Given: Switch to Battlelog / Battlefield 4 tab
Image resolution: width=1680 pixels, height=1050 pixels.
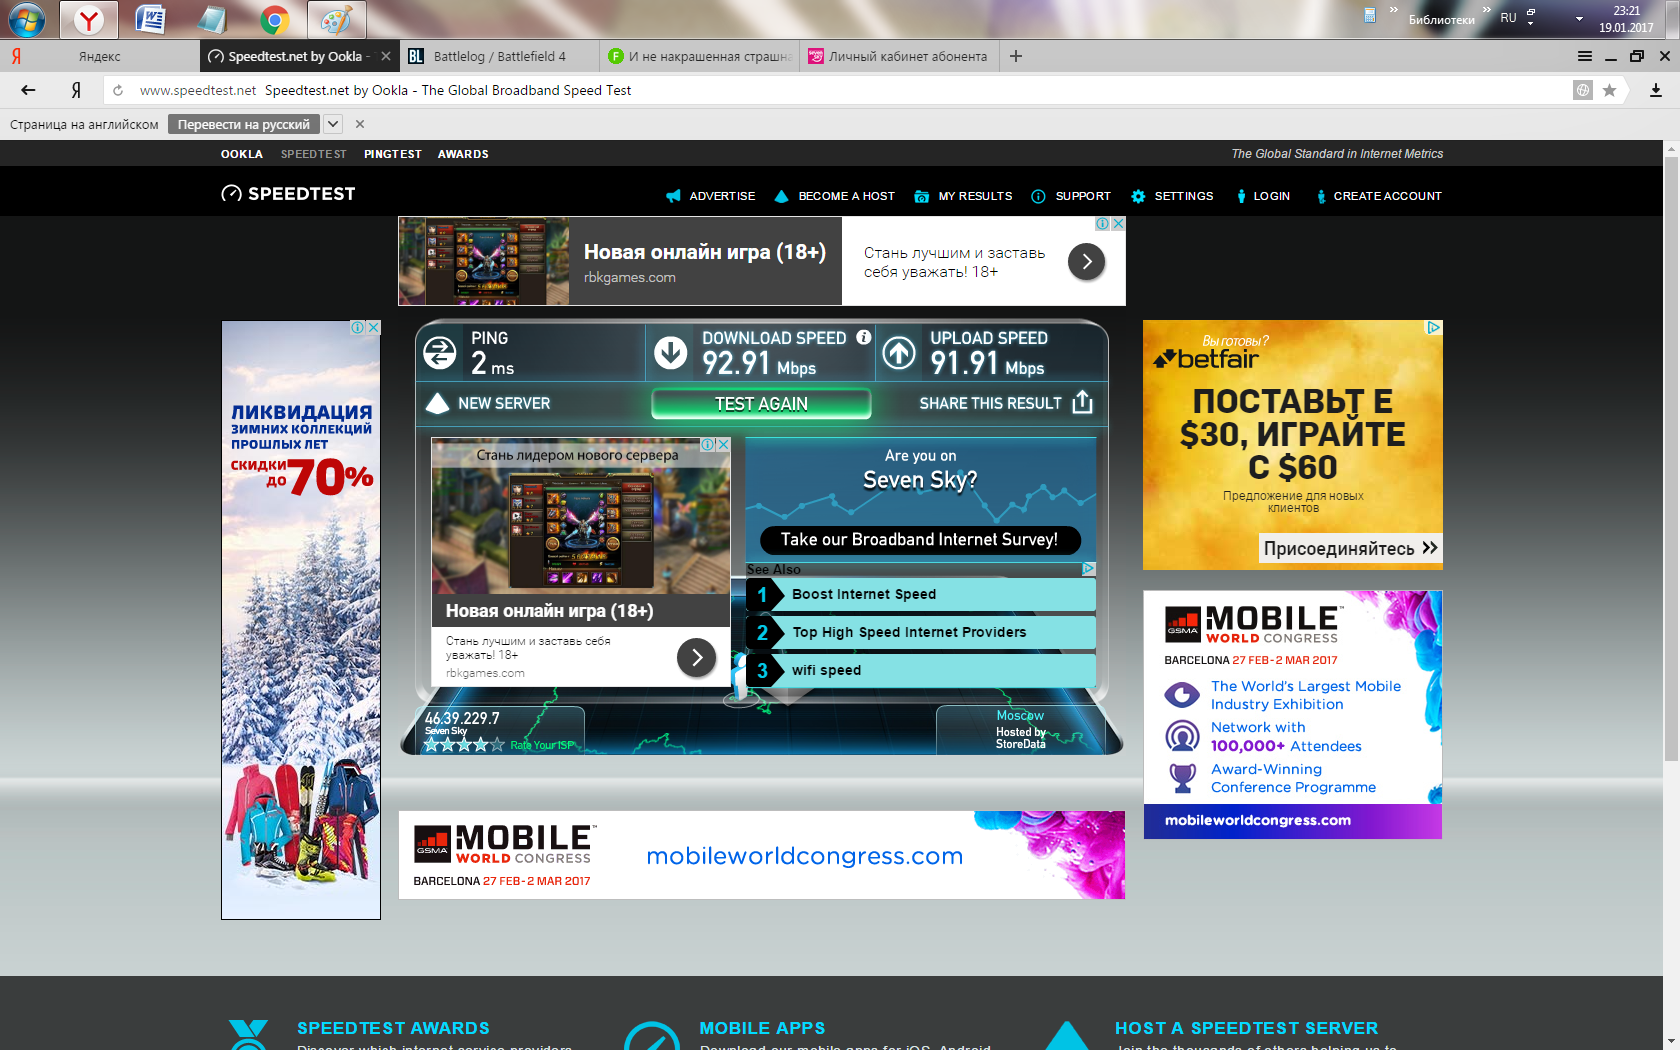Looking at the screenshot, I should tap(500, 56).
